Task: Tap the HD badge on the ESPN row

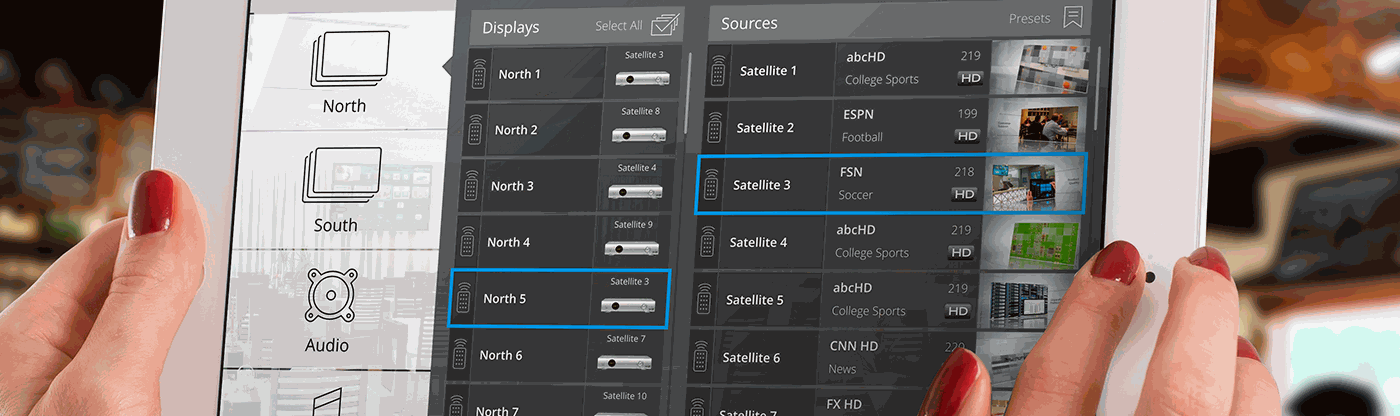Action: [x=966, y=136]
